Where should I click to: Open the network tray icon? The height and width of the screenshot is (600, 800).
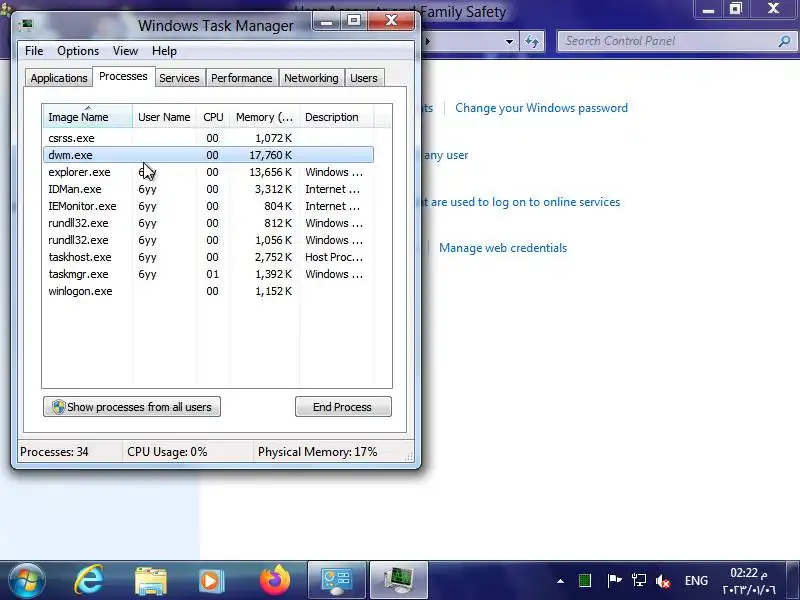pos(639,580)
